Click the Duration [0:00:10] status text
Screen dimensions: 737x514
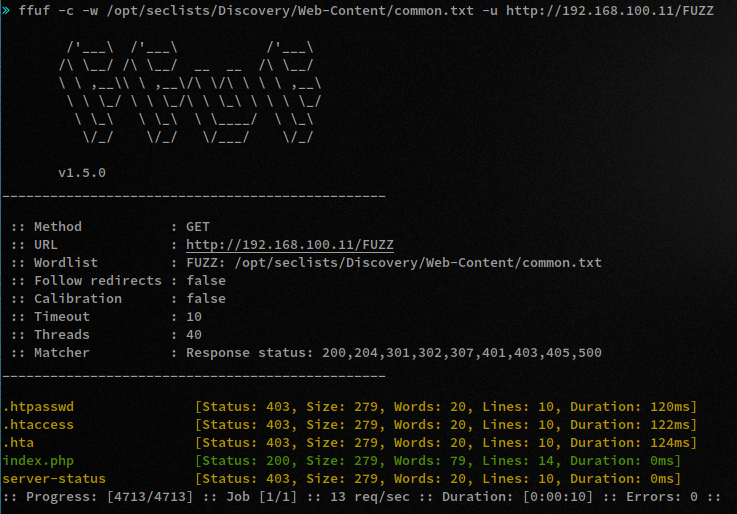tap(517, 497)
